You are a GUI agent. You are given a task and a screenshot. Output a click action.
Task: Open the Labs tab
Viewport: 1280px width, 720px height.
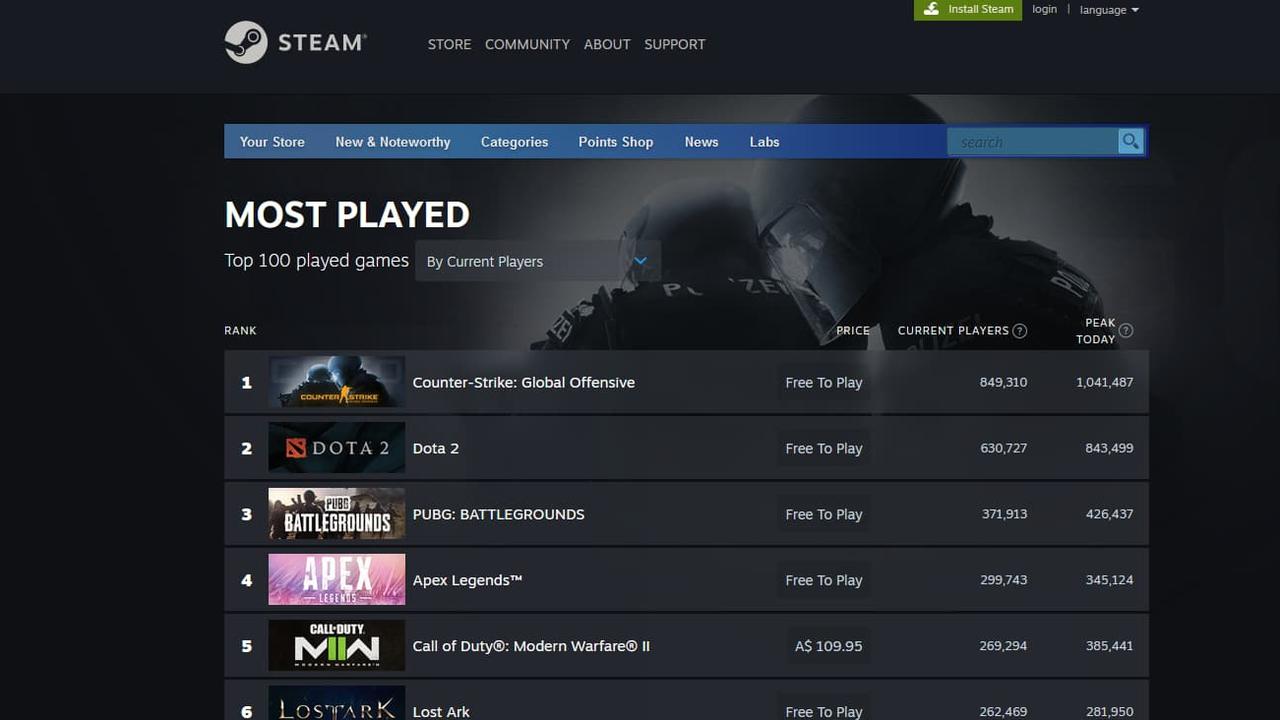tap(764, 142)
